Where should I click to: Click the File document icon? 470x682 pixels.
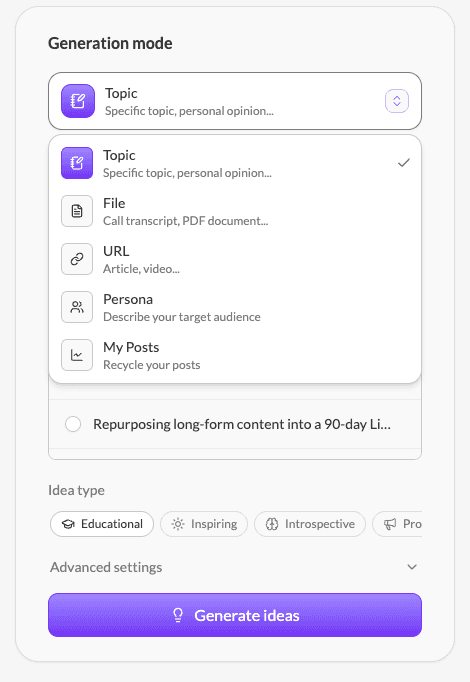77,211
